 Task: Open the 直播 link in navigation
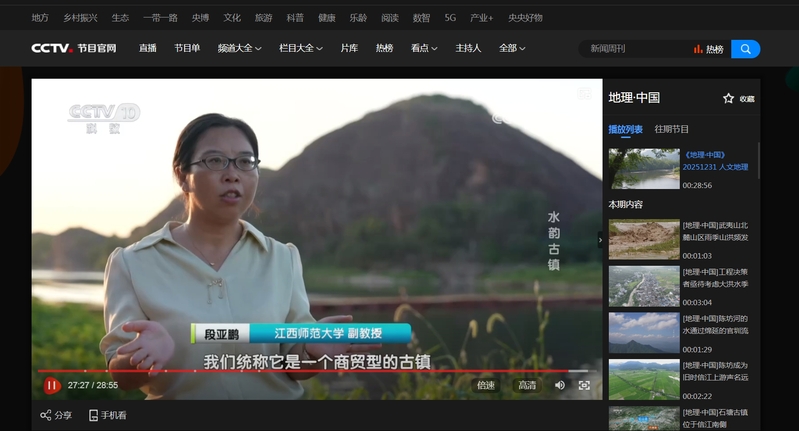(x=147, y=48)
